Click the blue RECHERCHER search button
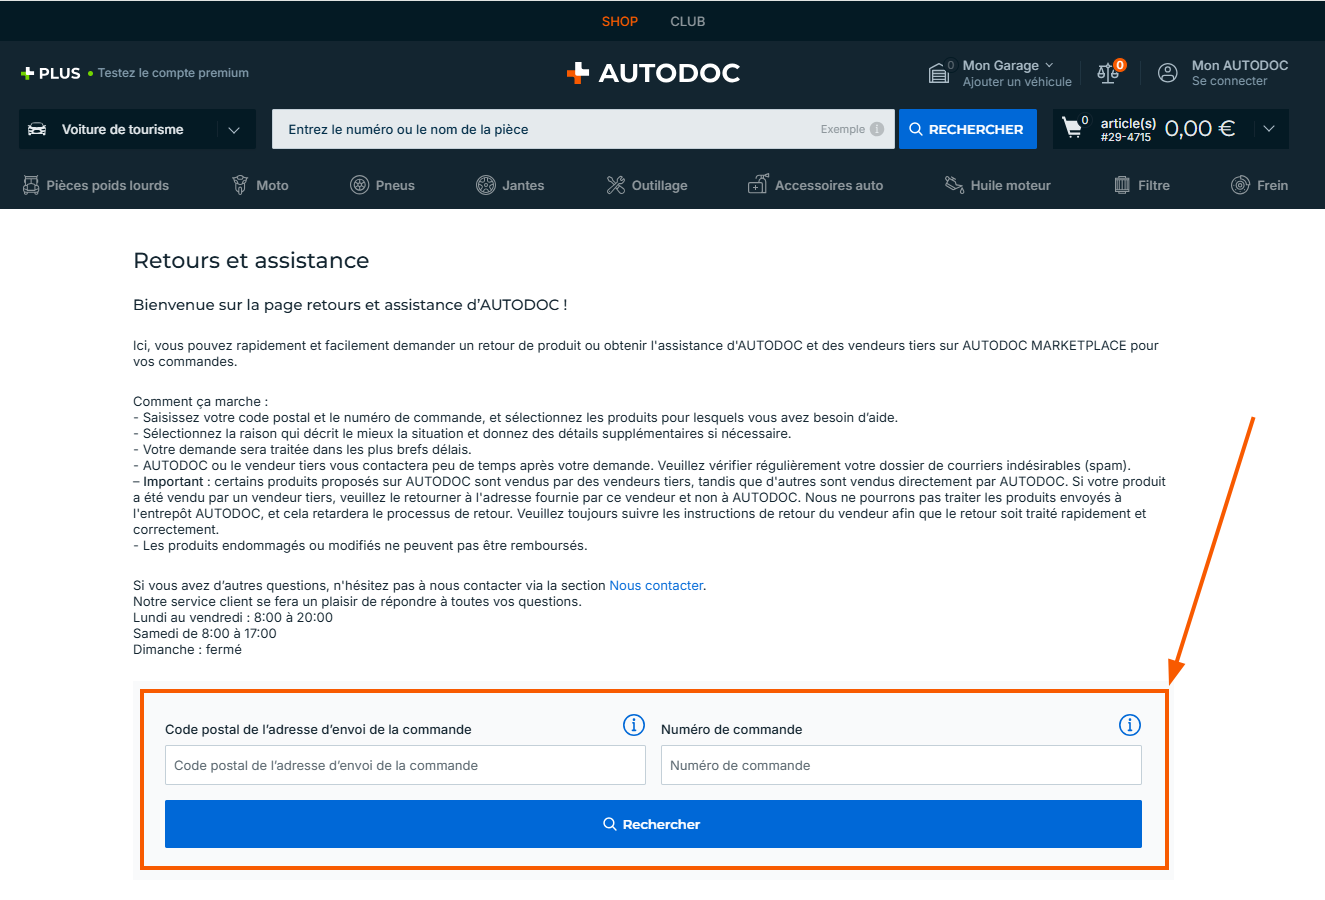The width and height of the screenshot is (1325, 900). pyautogui.click(x=968, y=129)
